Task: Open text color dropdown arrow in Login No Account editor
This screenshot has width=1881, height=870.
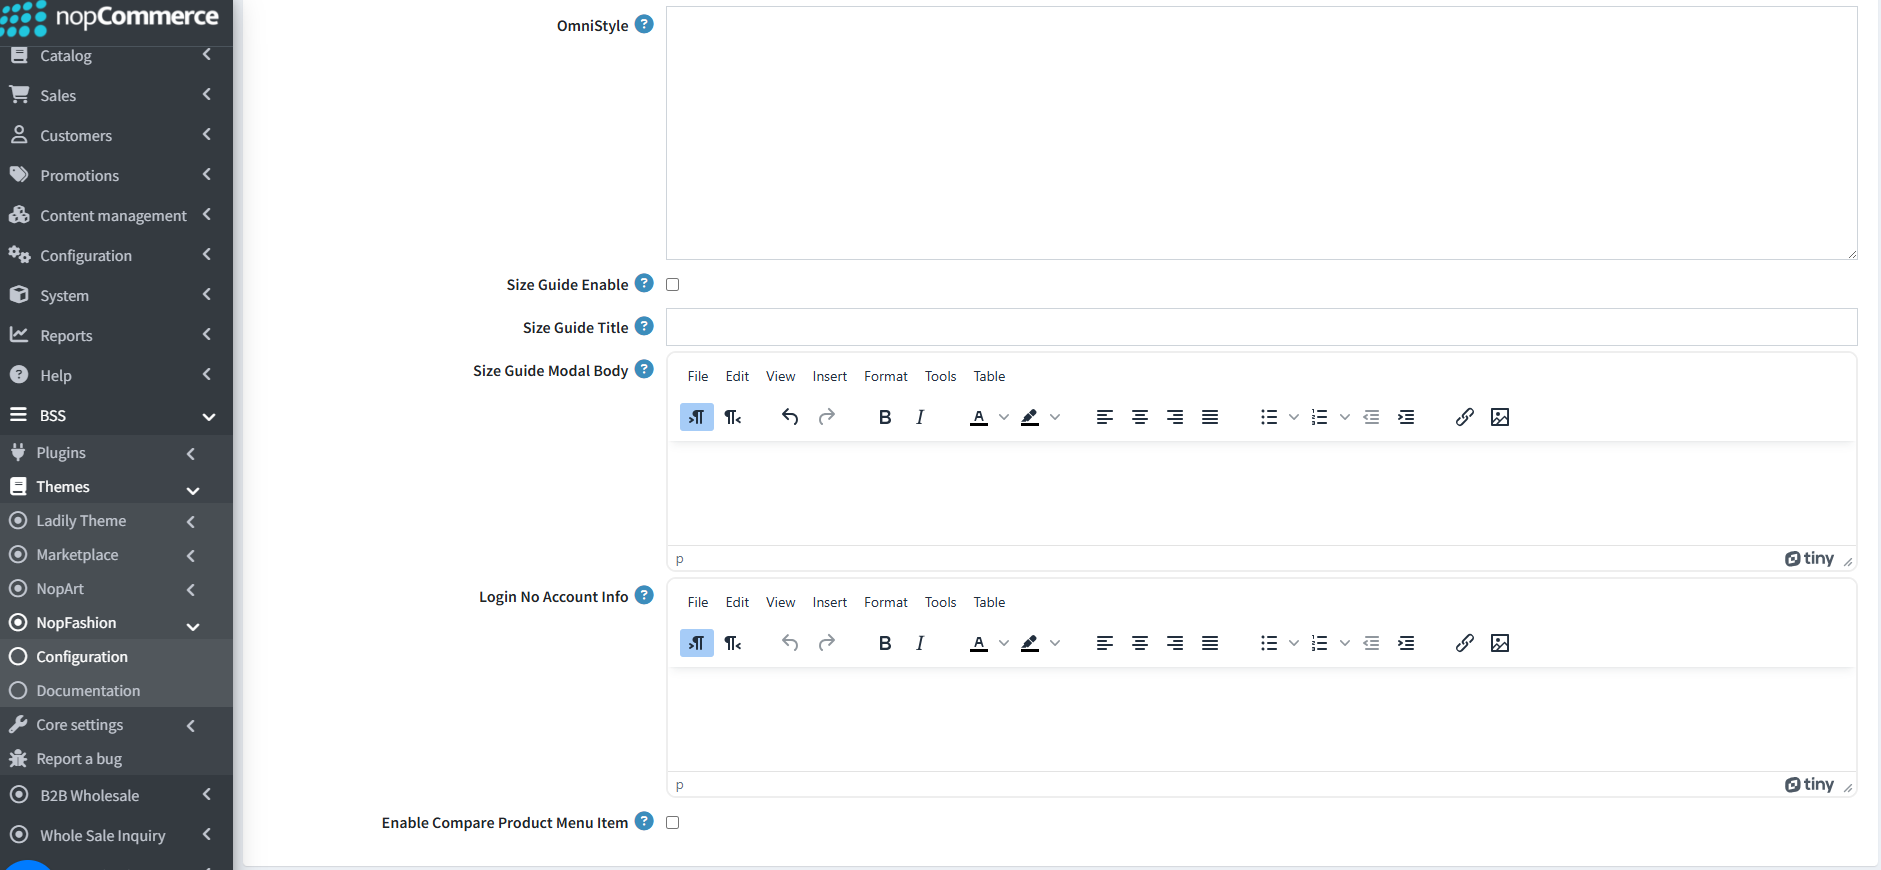Action: pyautogui.click(x=1004, y=643)
